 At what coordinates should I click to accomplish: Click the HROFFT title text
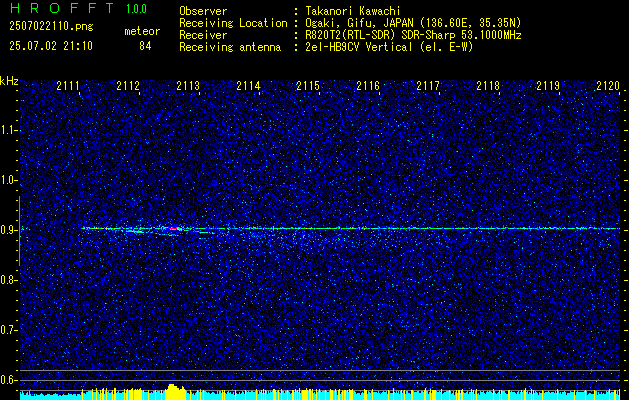point(62,8)
